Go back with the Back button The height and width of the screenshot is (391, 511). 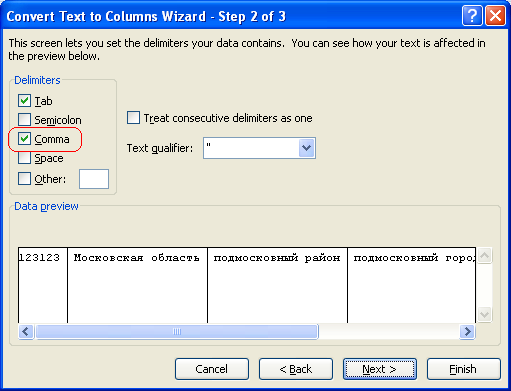[x=296, y=369]
